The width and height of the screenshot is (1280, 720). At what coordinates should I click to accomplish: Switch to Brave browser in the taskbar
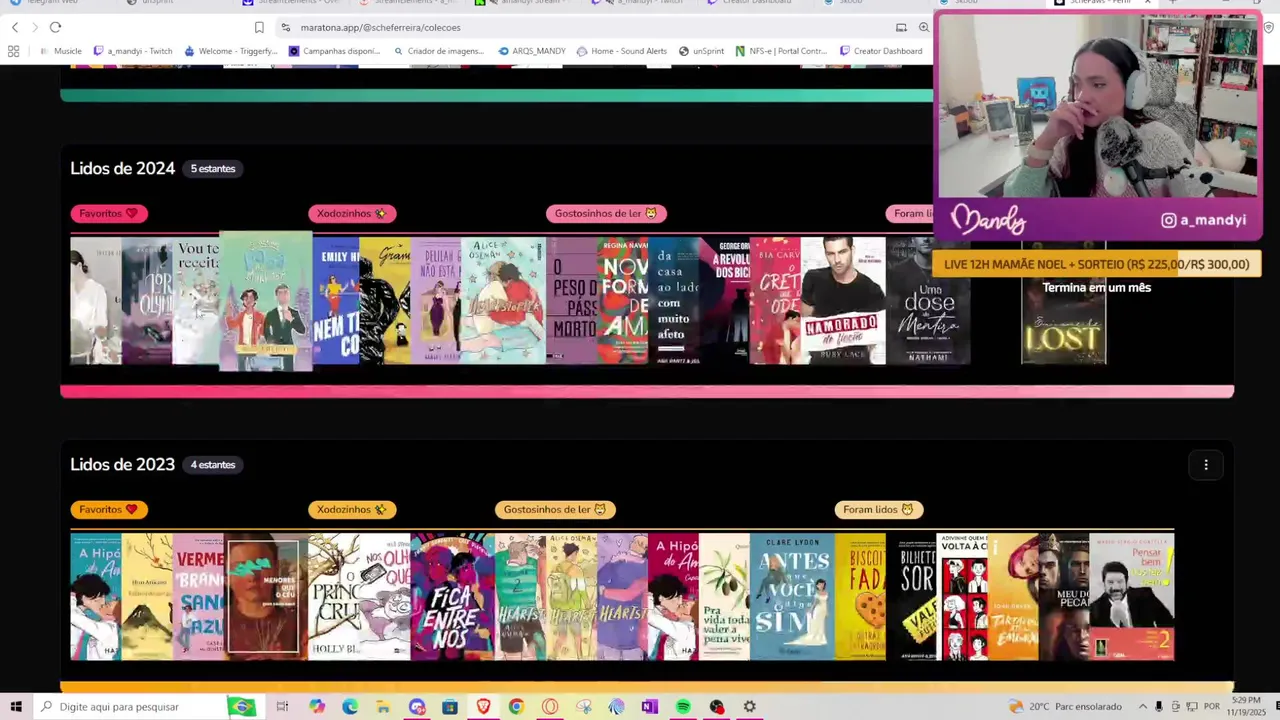(x=483, y=706)
